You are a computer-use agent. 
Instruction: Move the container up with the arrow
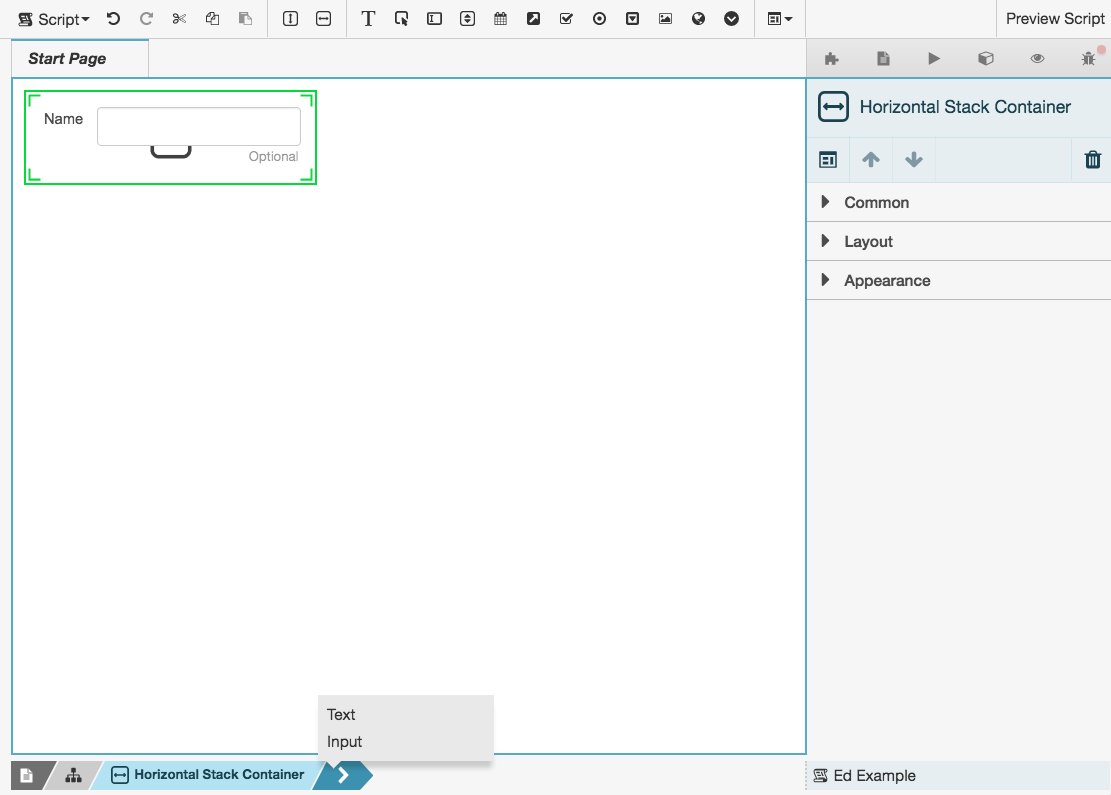coord(871,160)
